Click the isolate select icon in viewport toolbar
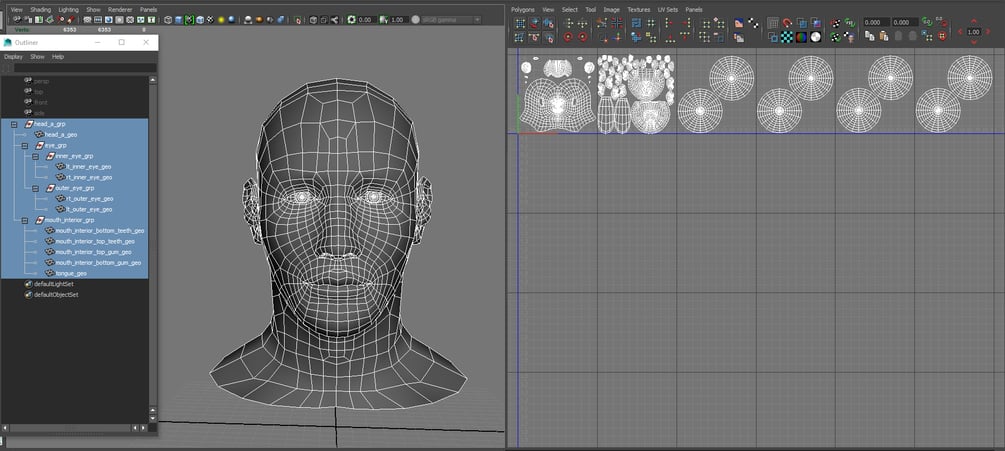 298,19
